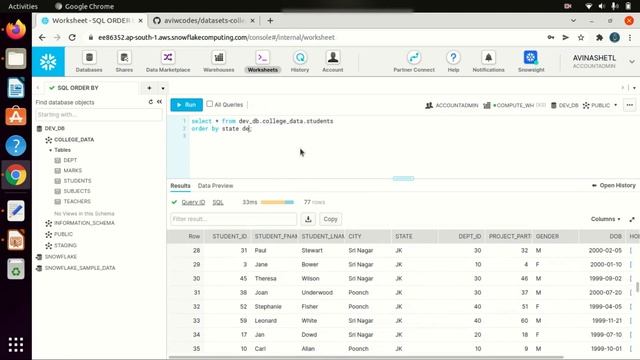Open Ubuntu Software from dock
The width and height of the screenshot is (640, 360).
[16, 116]
